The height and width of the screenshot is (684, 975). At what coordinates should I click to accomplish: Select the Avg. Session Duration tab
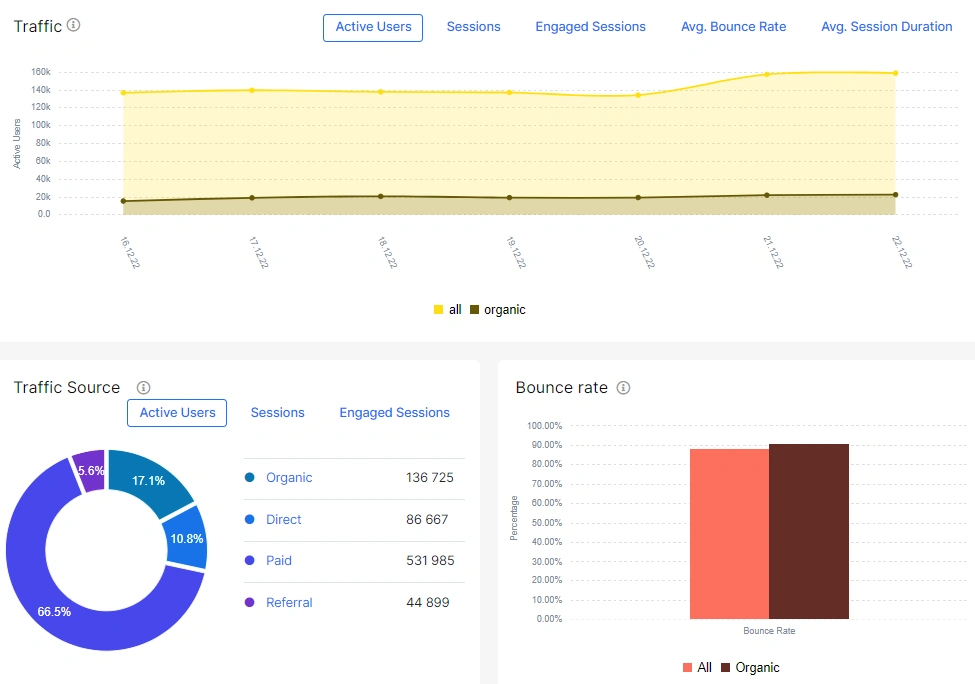886,27
